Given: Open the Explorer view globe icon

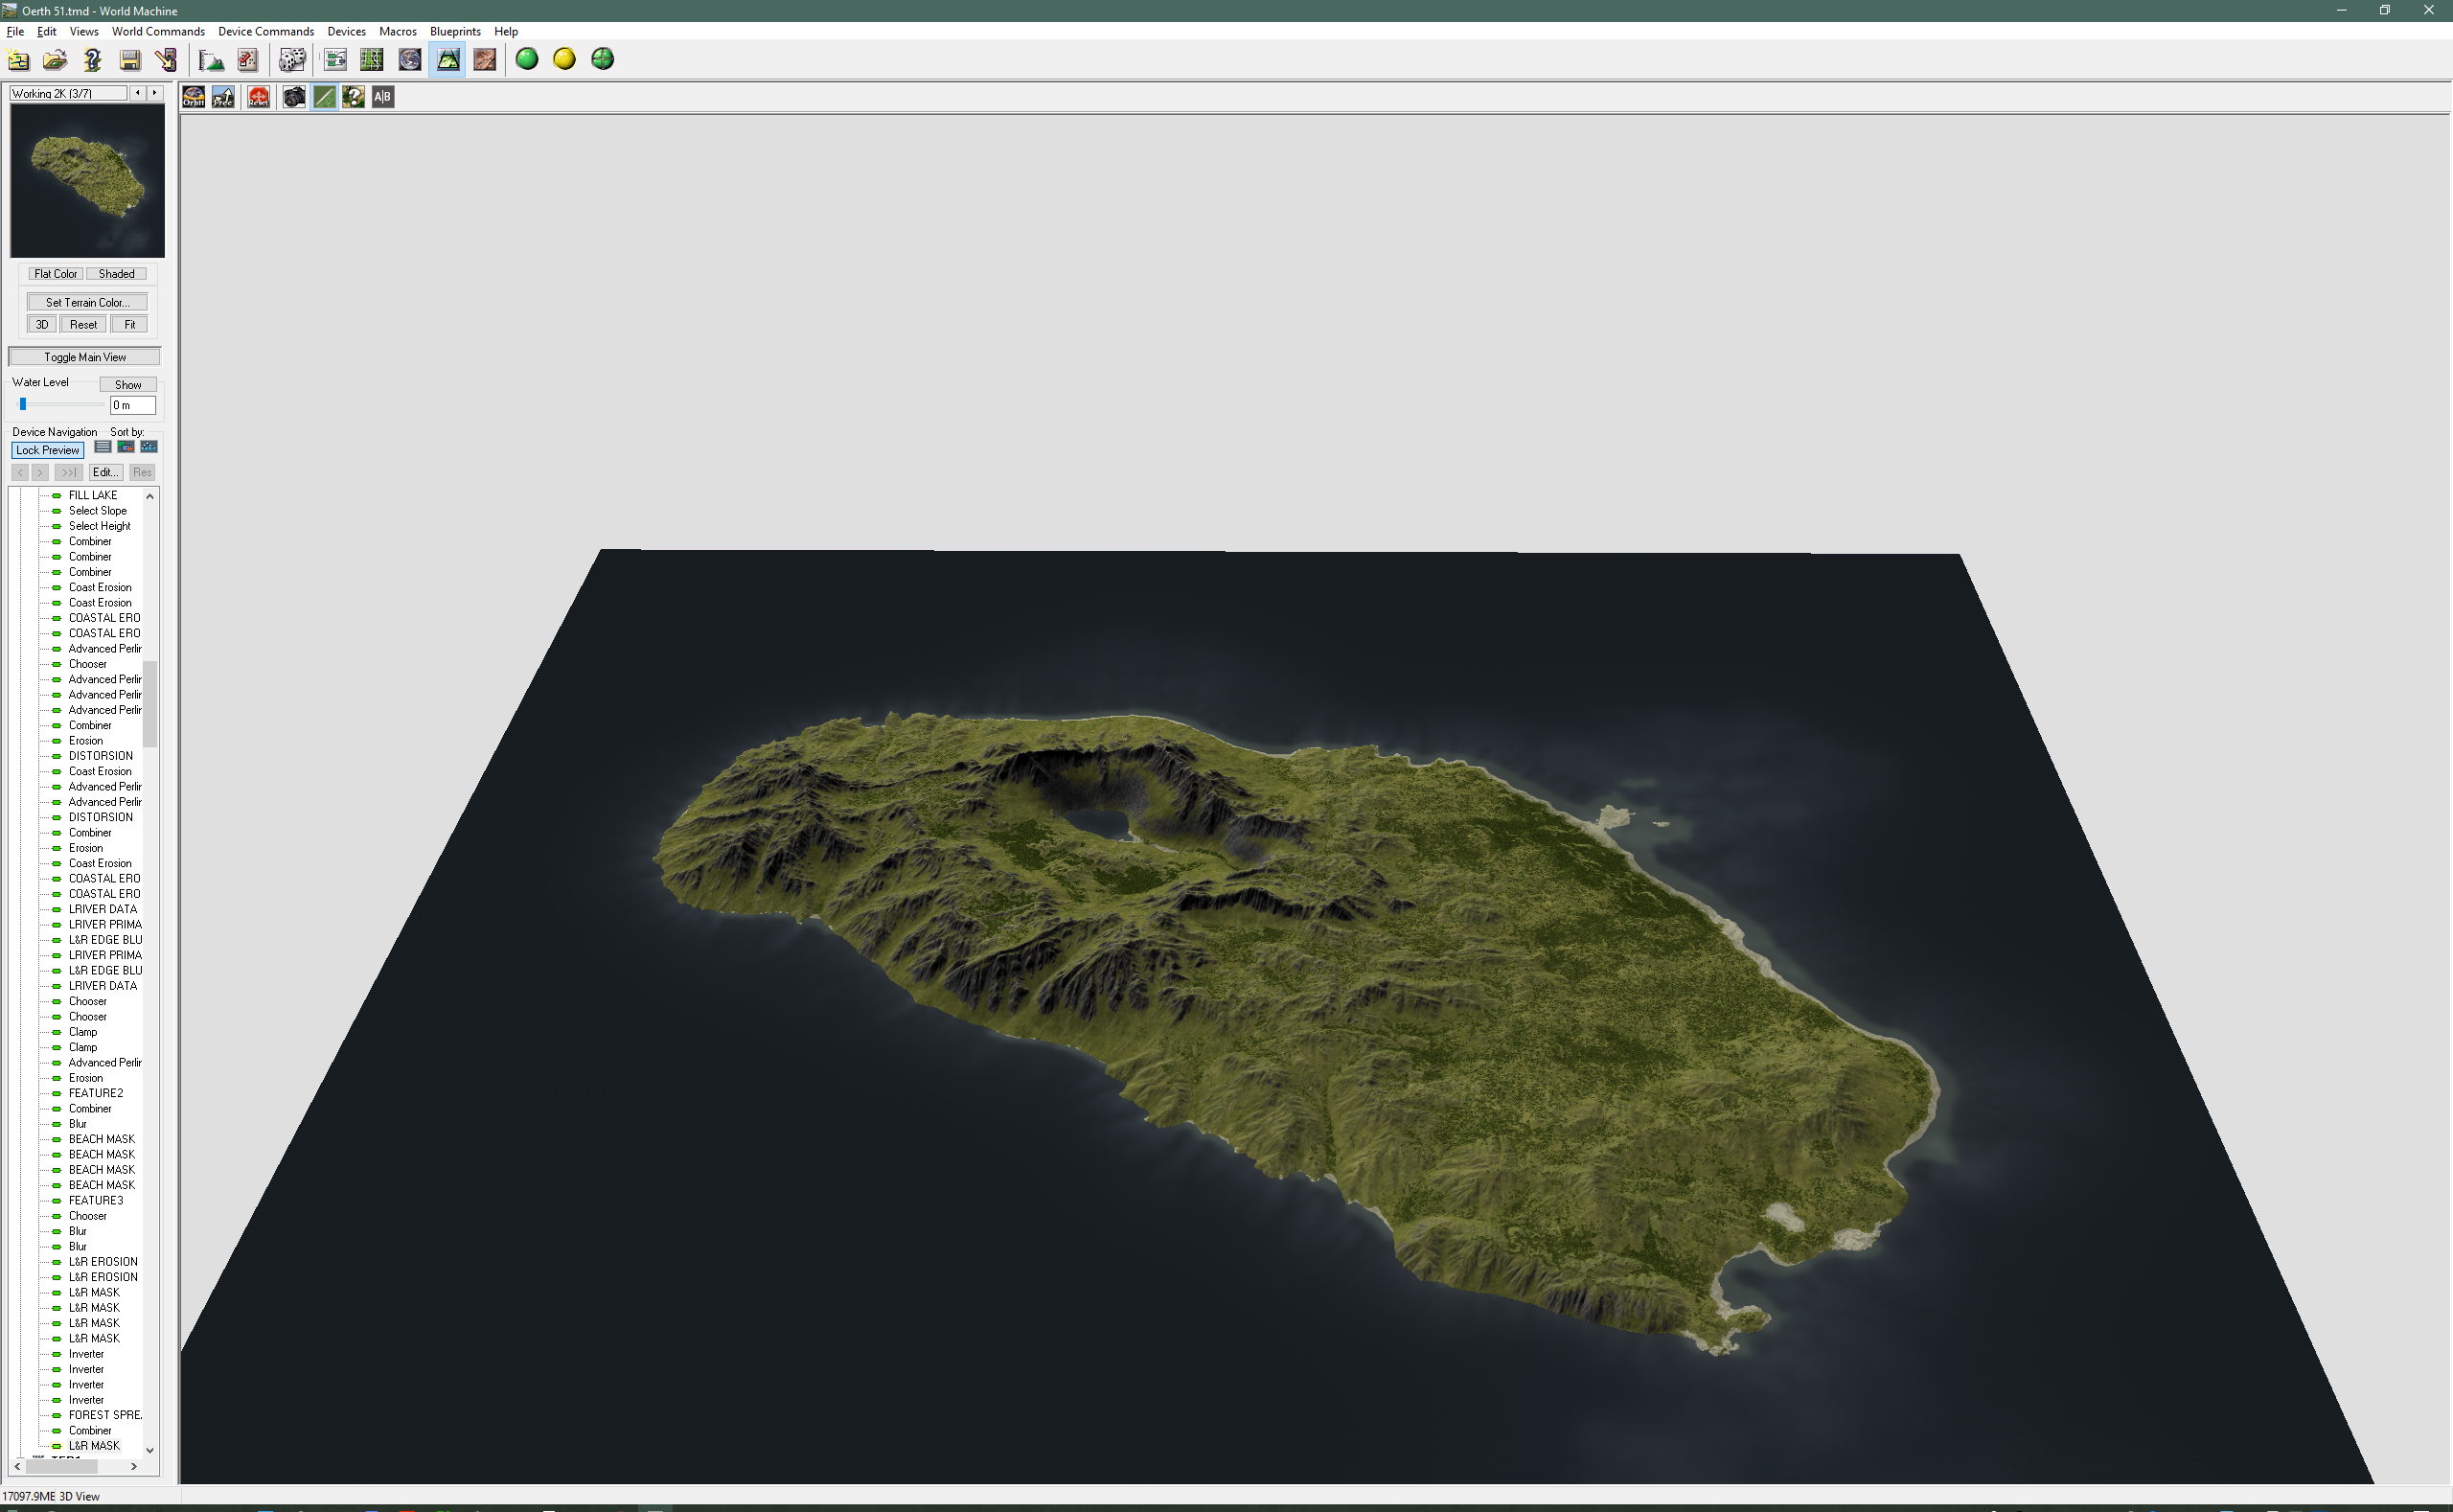Looking at the screenshot, I should tap(409, 60).
